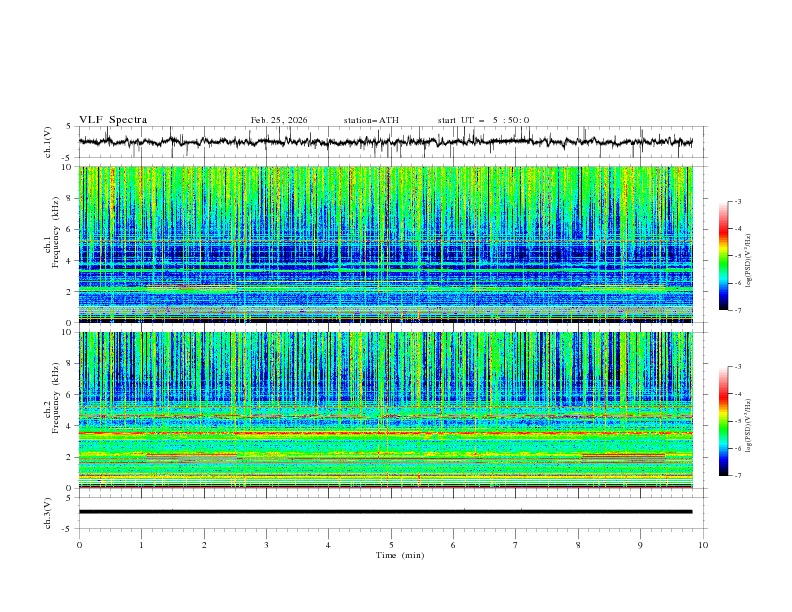The image size is (792, 612).
Task: Click Time axis tick label "10"
Action: (703, 545)
